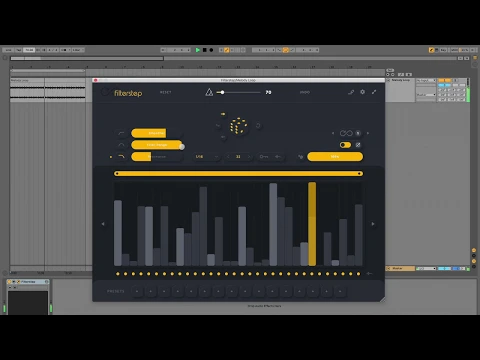Image resolution: width=480 pixels, height=360 pixels.
Task: Click the Filter Range slider handle
Action: pos(182,146)
